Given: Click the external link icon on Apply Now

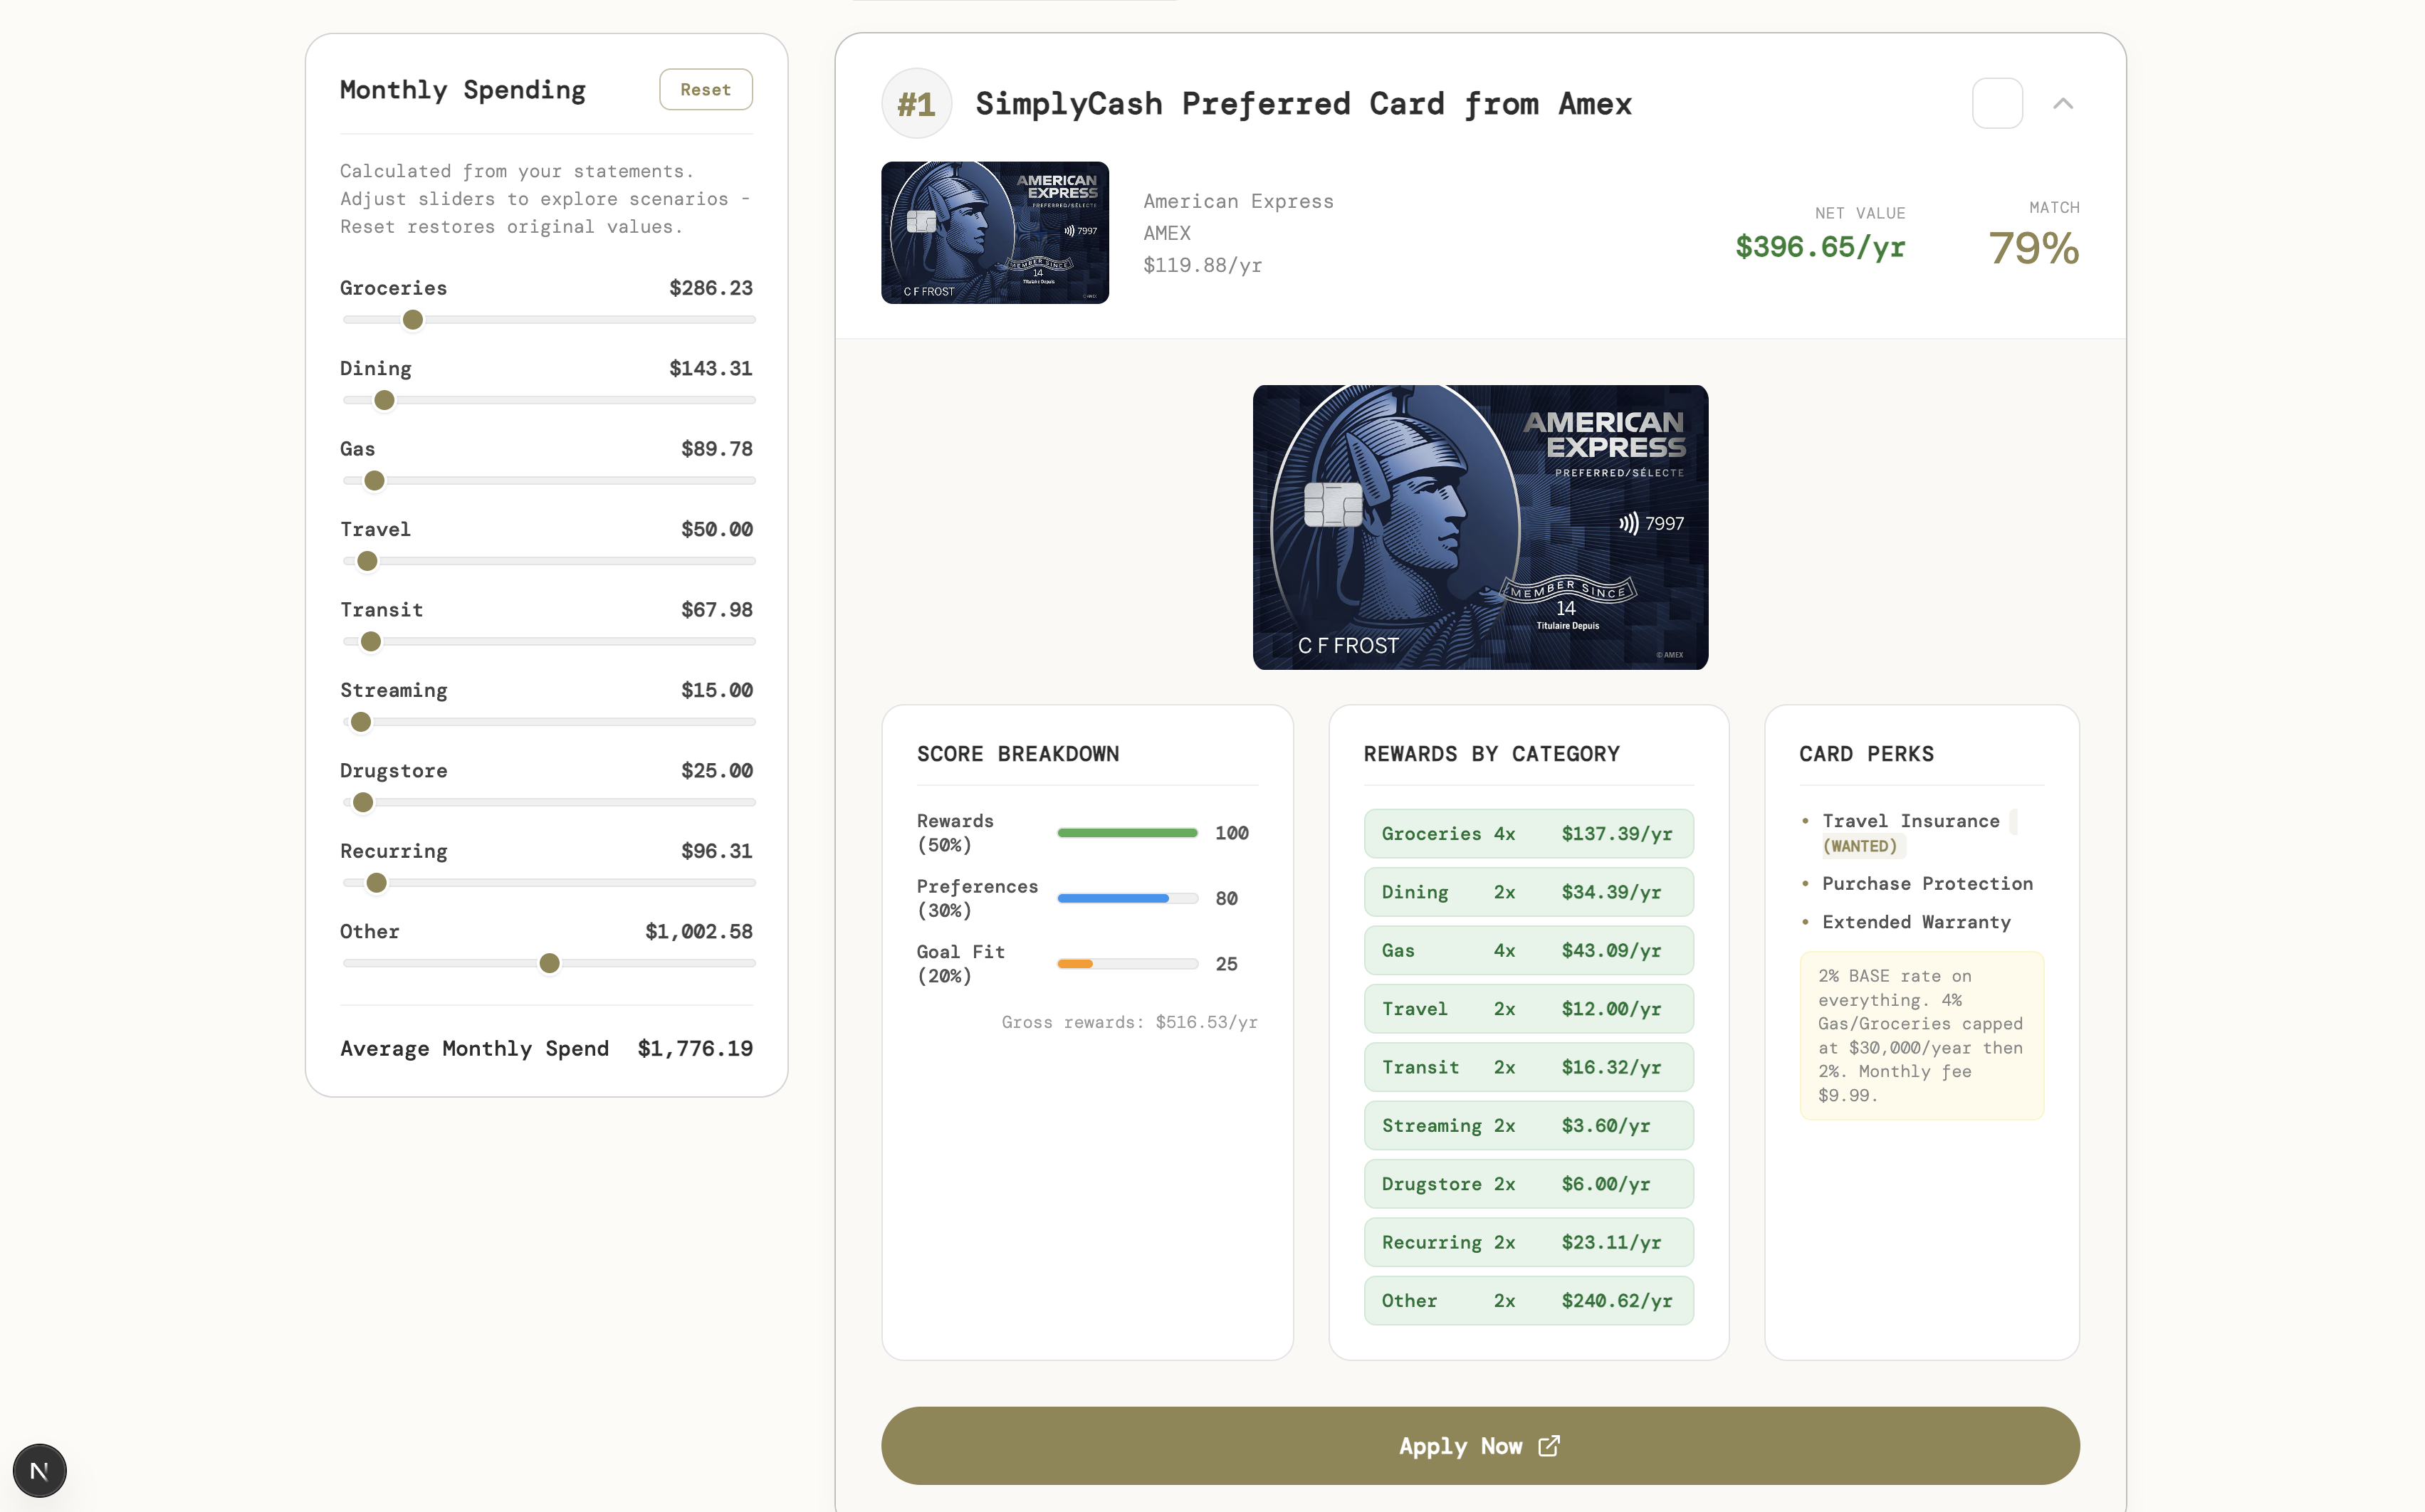Looking at the screenshot, I should coord(1548,1446).
